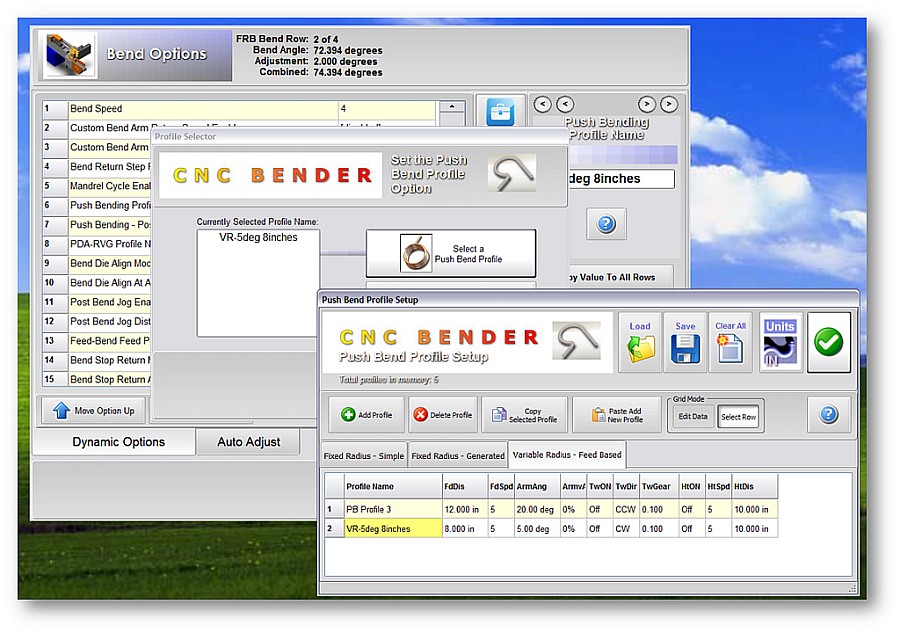
Task: Click the blue help icon under profile name
Action: point(606,224)
